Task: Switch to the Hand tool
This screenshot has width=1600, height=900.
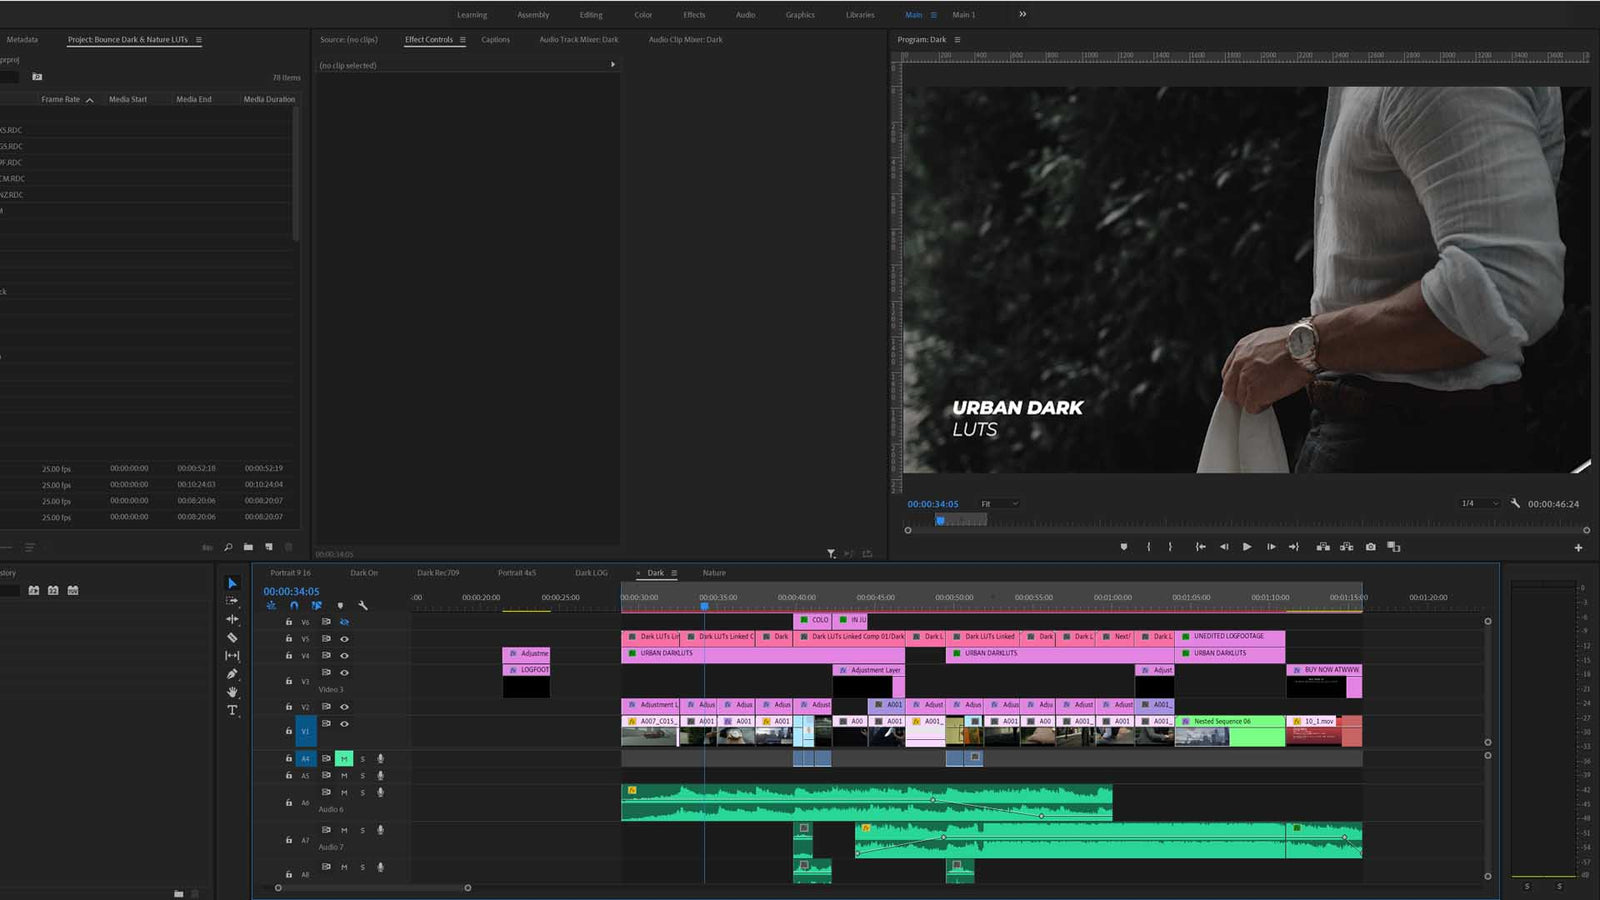Action: 232,691
